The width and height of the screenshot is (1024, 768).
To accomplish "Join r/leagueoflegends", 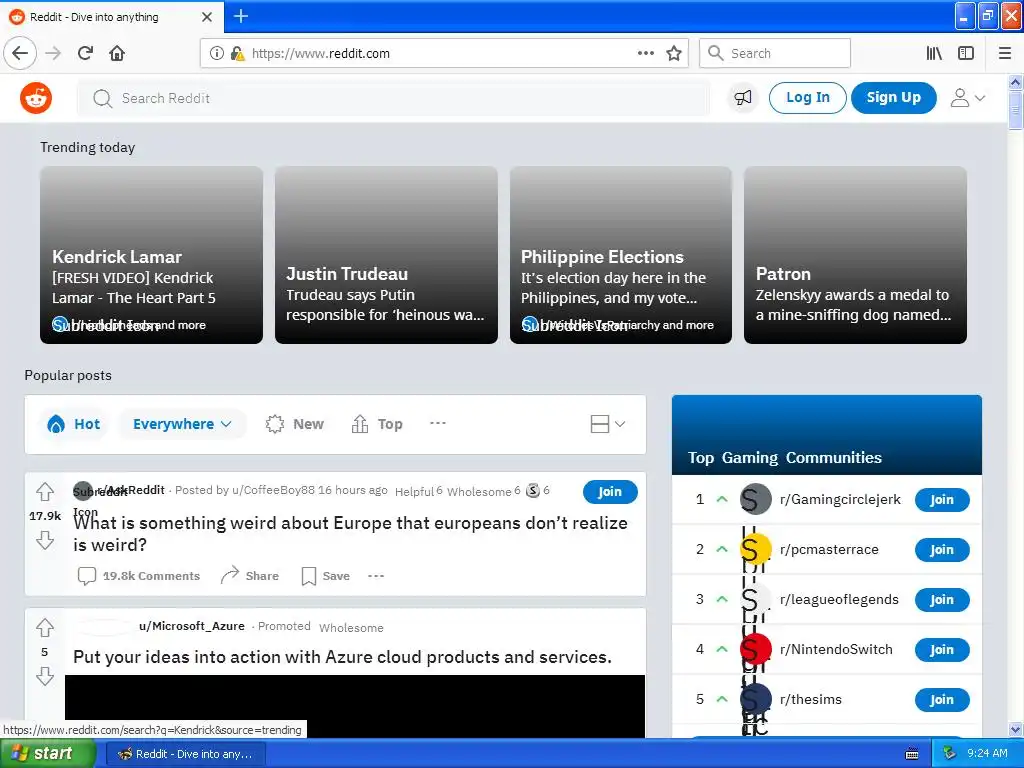I will coord(942,600).
